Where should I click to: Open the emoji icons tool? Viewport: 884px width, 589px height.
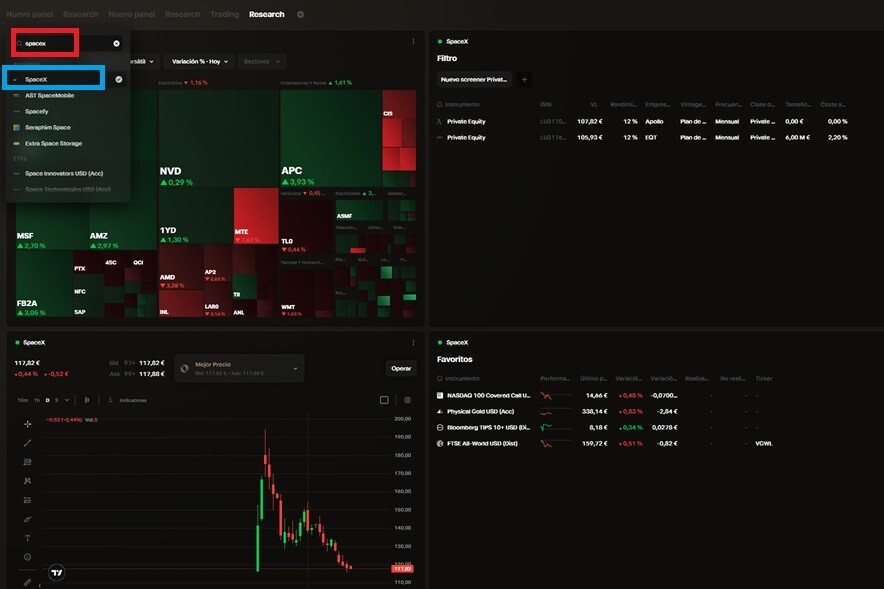click(28, 557)
